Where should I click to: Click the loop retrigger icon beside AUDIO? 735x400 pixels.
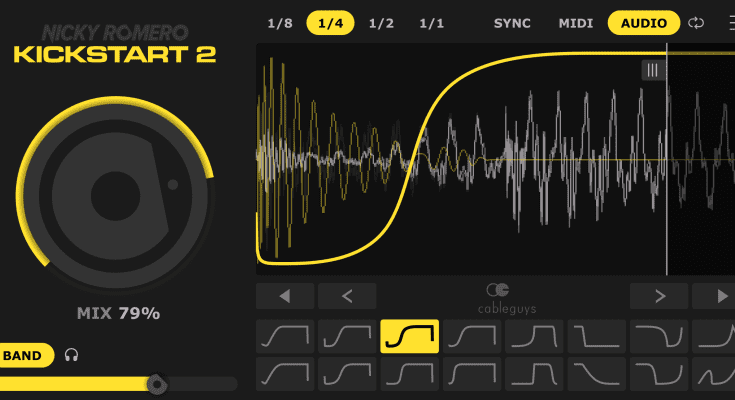click(697, 22)
